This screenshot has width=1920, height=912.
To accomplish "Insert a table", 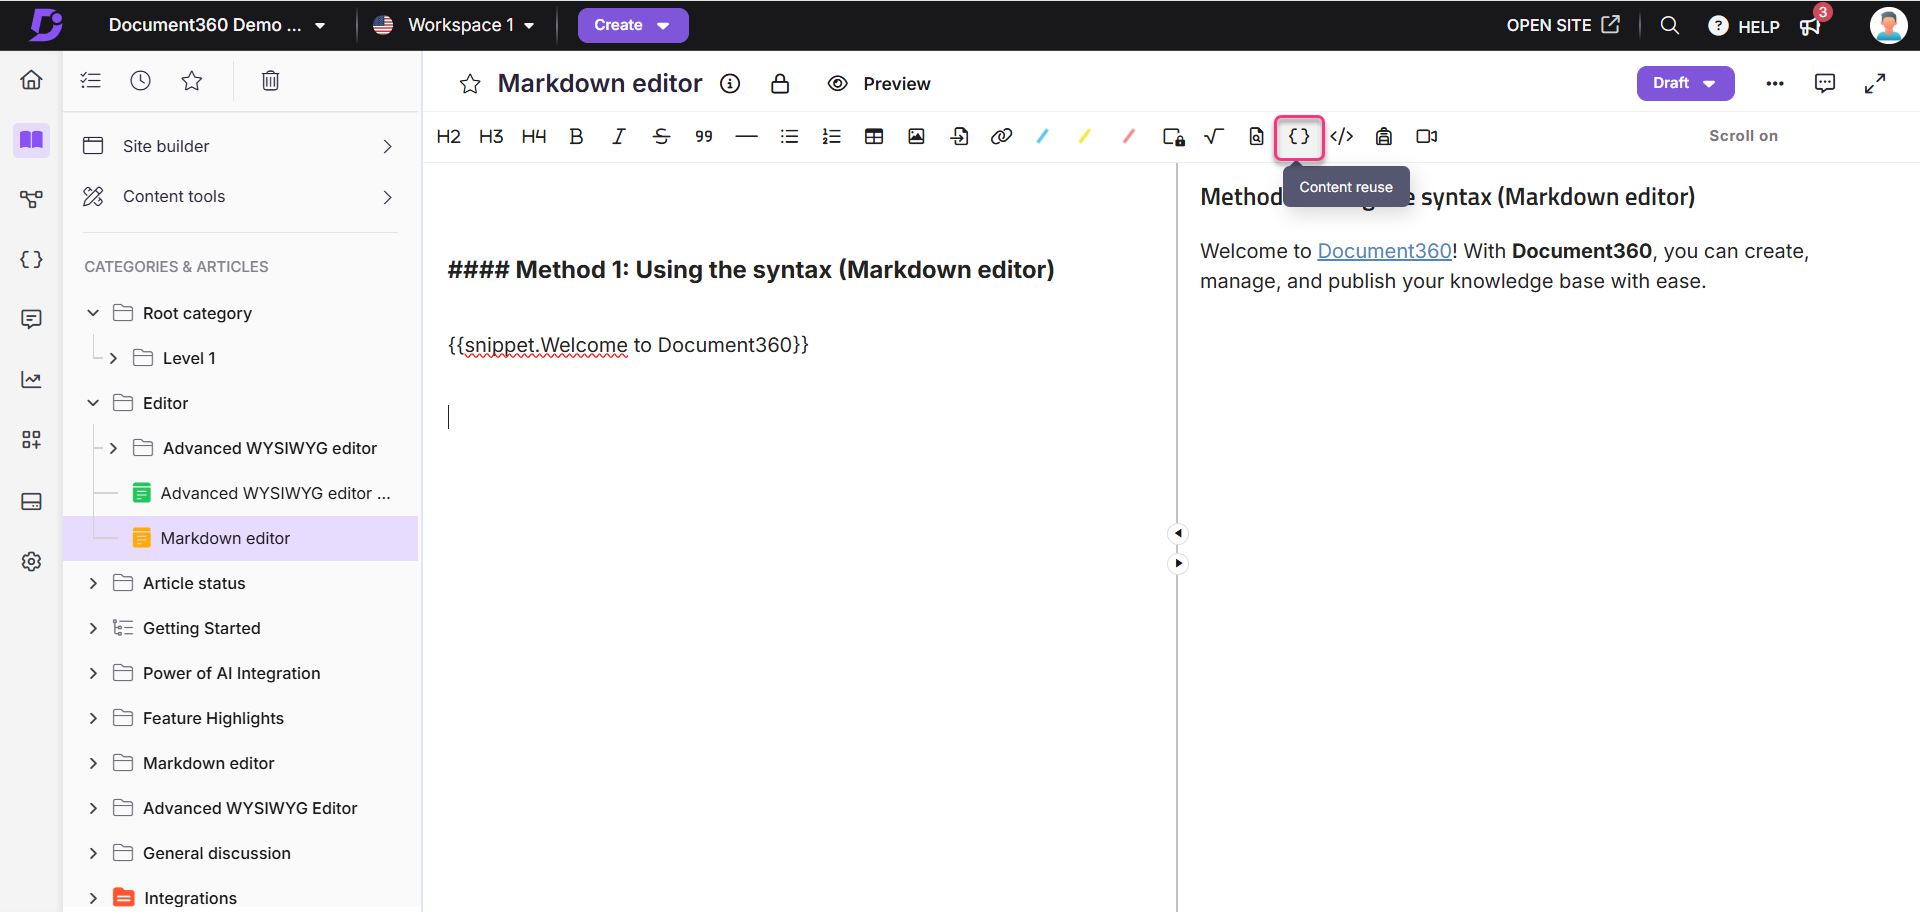I will (874, 136).
